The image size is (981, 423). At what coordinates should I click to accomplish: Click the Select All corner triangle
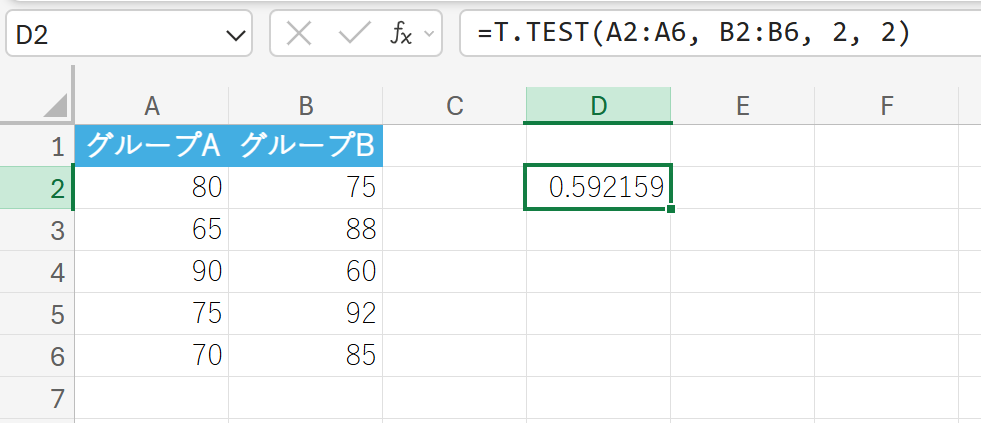[x=56, y=106]
